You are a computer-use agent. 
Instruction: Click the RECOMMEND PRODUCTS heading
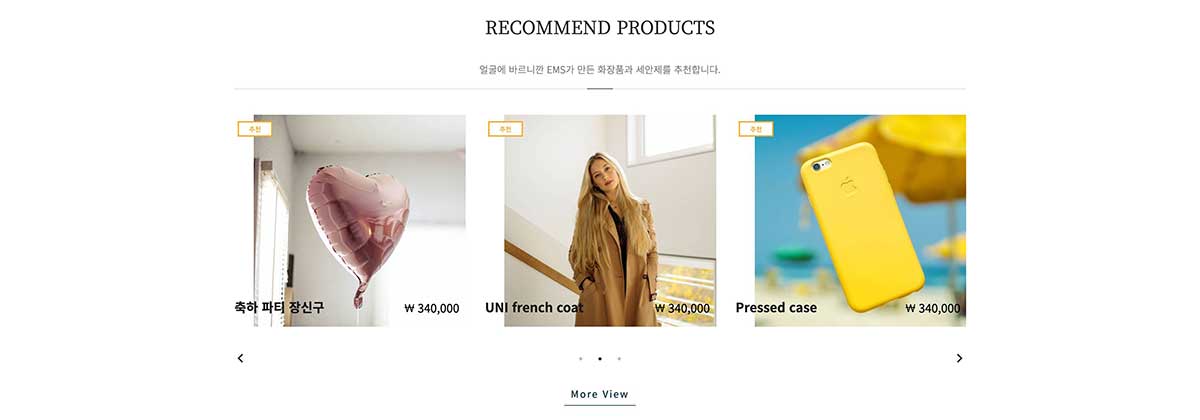point(600,28)
